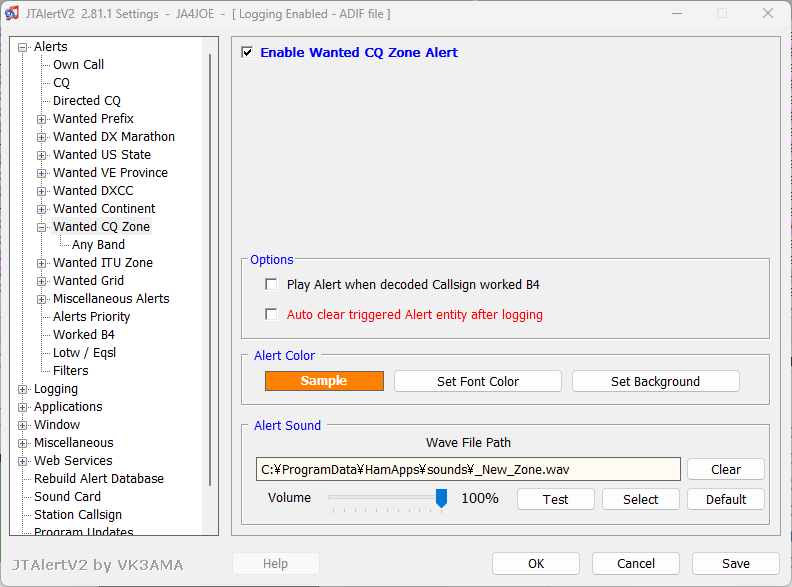Open Sound Card settings

click(67, 497)
